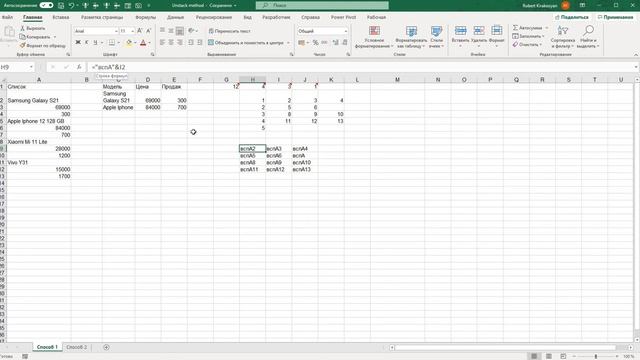
Task: Open the number format (Общий) dropdown
Action: 345,31
